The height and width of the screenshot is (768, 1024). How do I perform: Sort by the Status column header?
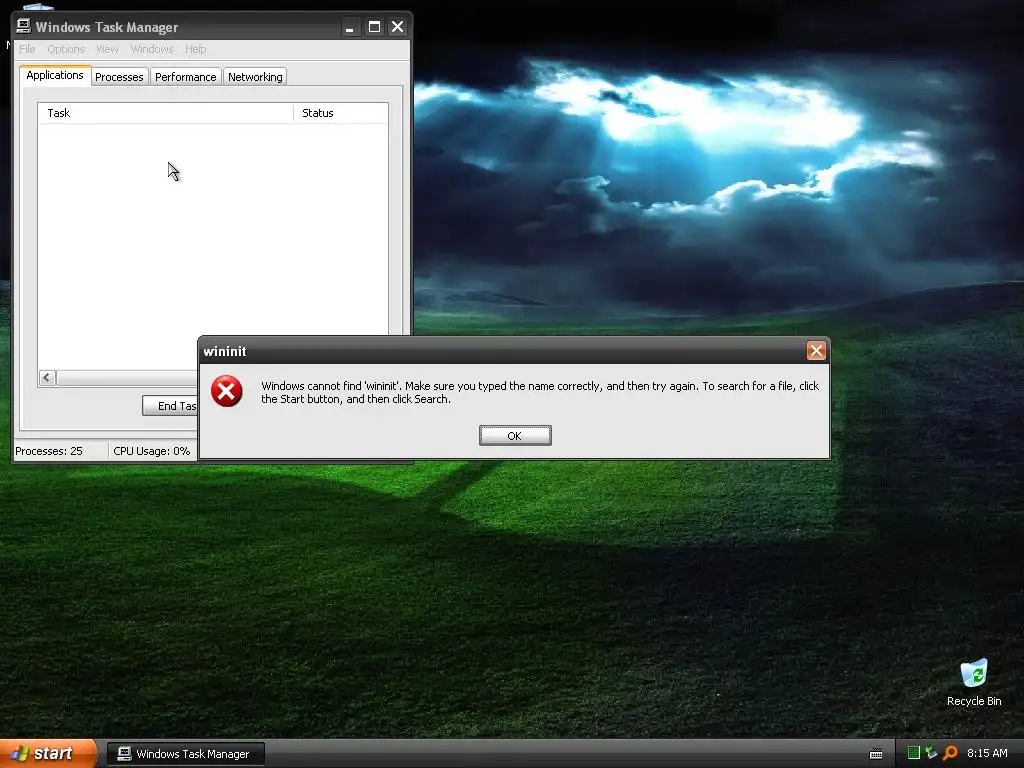340,113
